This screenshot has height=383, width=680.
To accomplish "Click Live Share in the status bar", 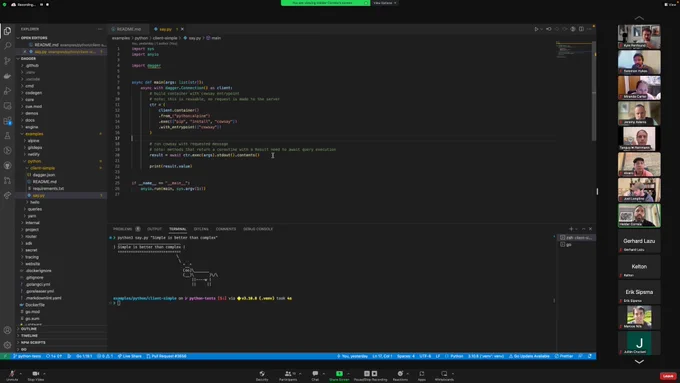I will coord(130,356).
